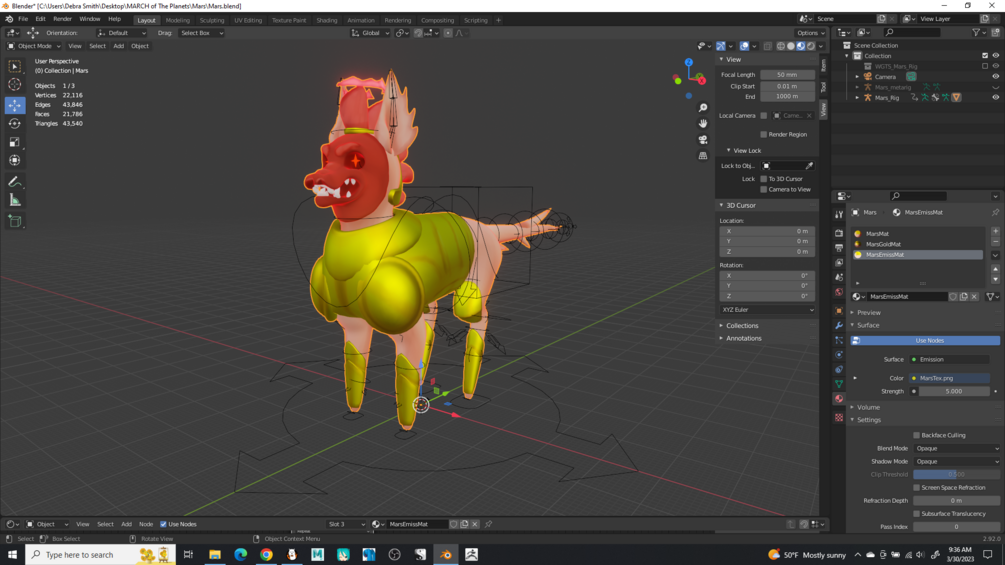Open the Texture properties checker tab
Viewport: 1005px width, 565px height.
839,418
